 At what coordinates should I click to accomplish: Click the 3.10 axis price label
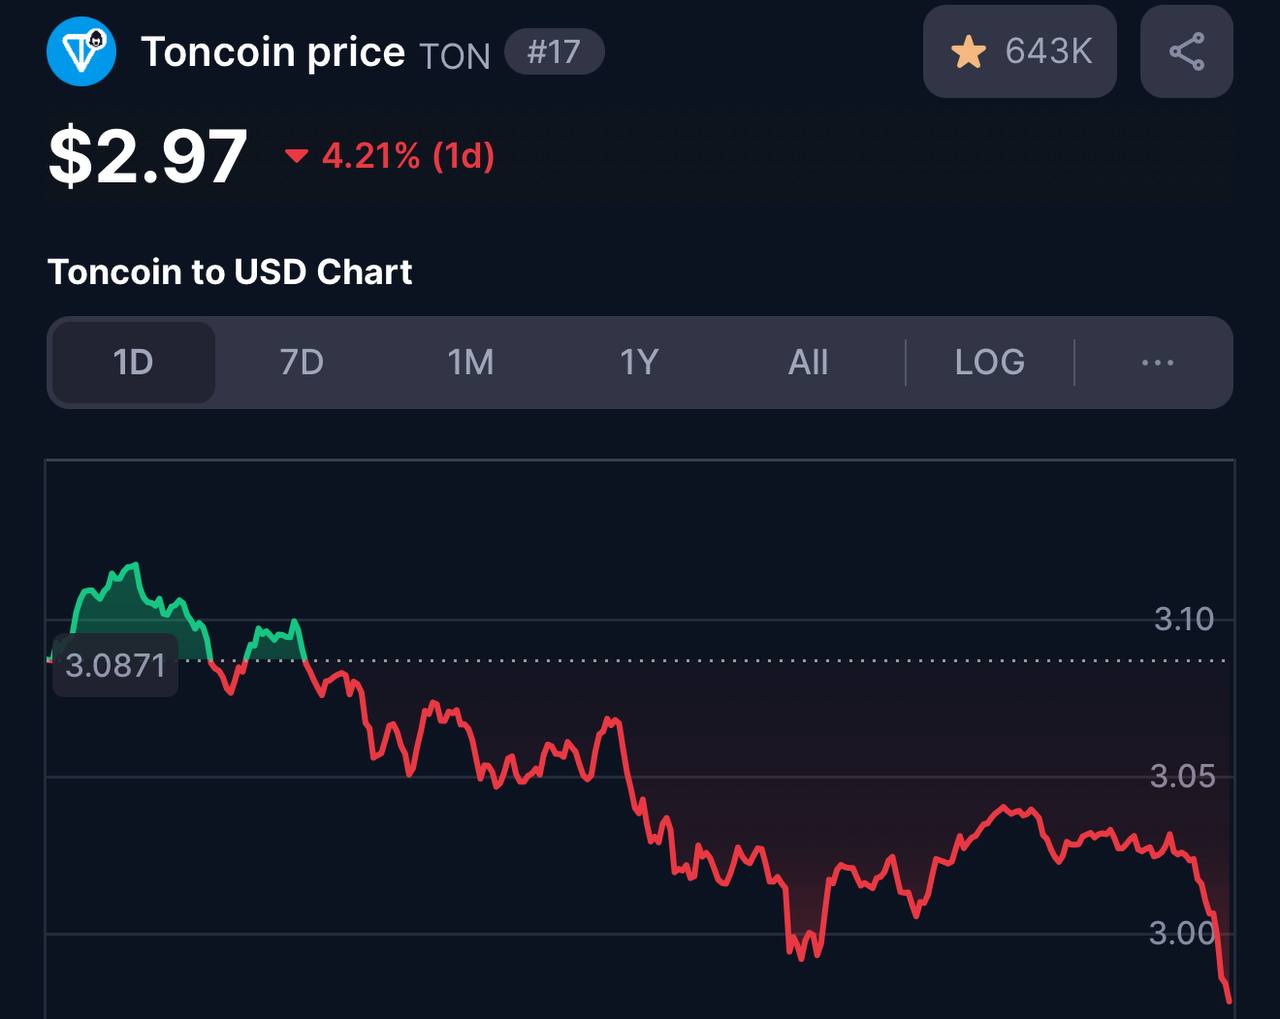click(x=1184, y=619)
